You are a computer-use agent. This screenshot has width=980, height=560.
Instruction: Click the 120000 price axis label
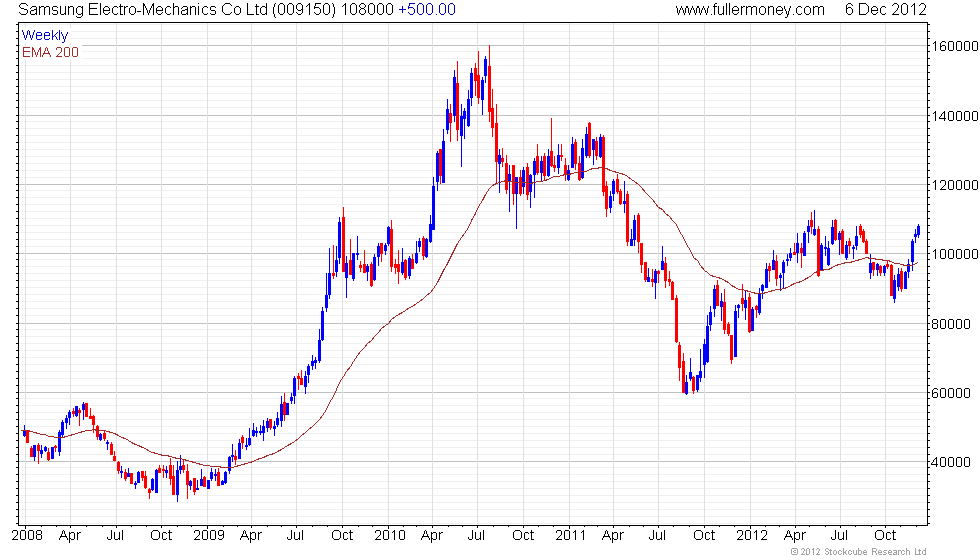click(954, 185)
